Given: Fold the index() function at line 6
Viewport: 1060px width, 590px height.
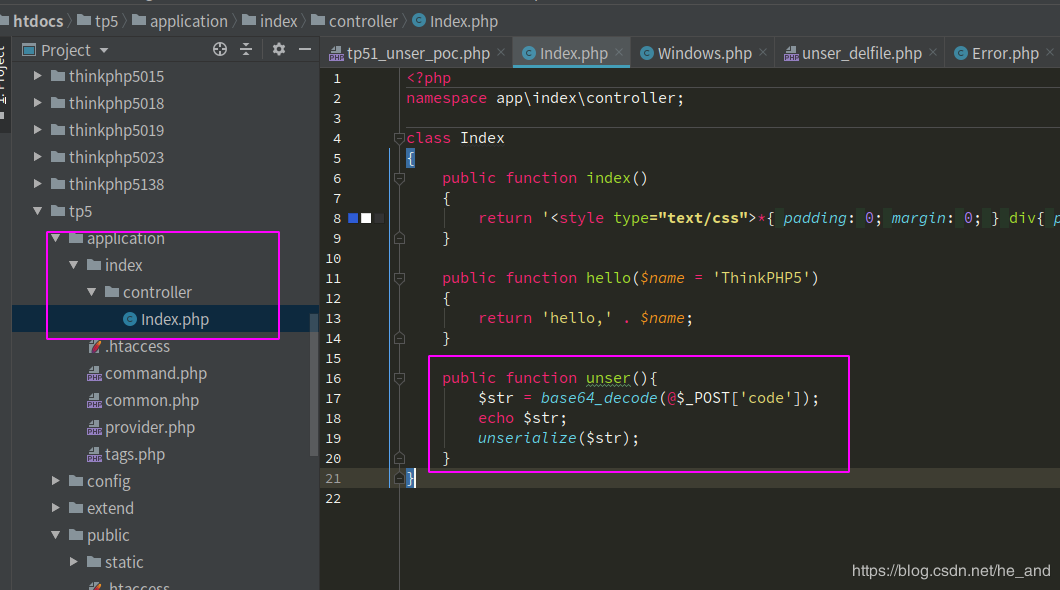Looking at the screenshot, I should (399, 178).
